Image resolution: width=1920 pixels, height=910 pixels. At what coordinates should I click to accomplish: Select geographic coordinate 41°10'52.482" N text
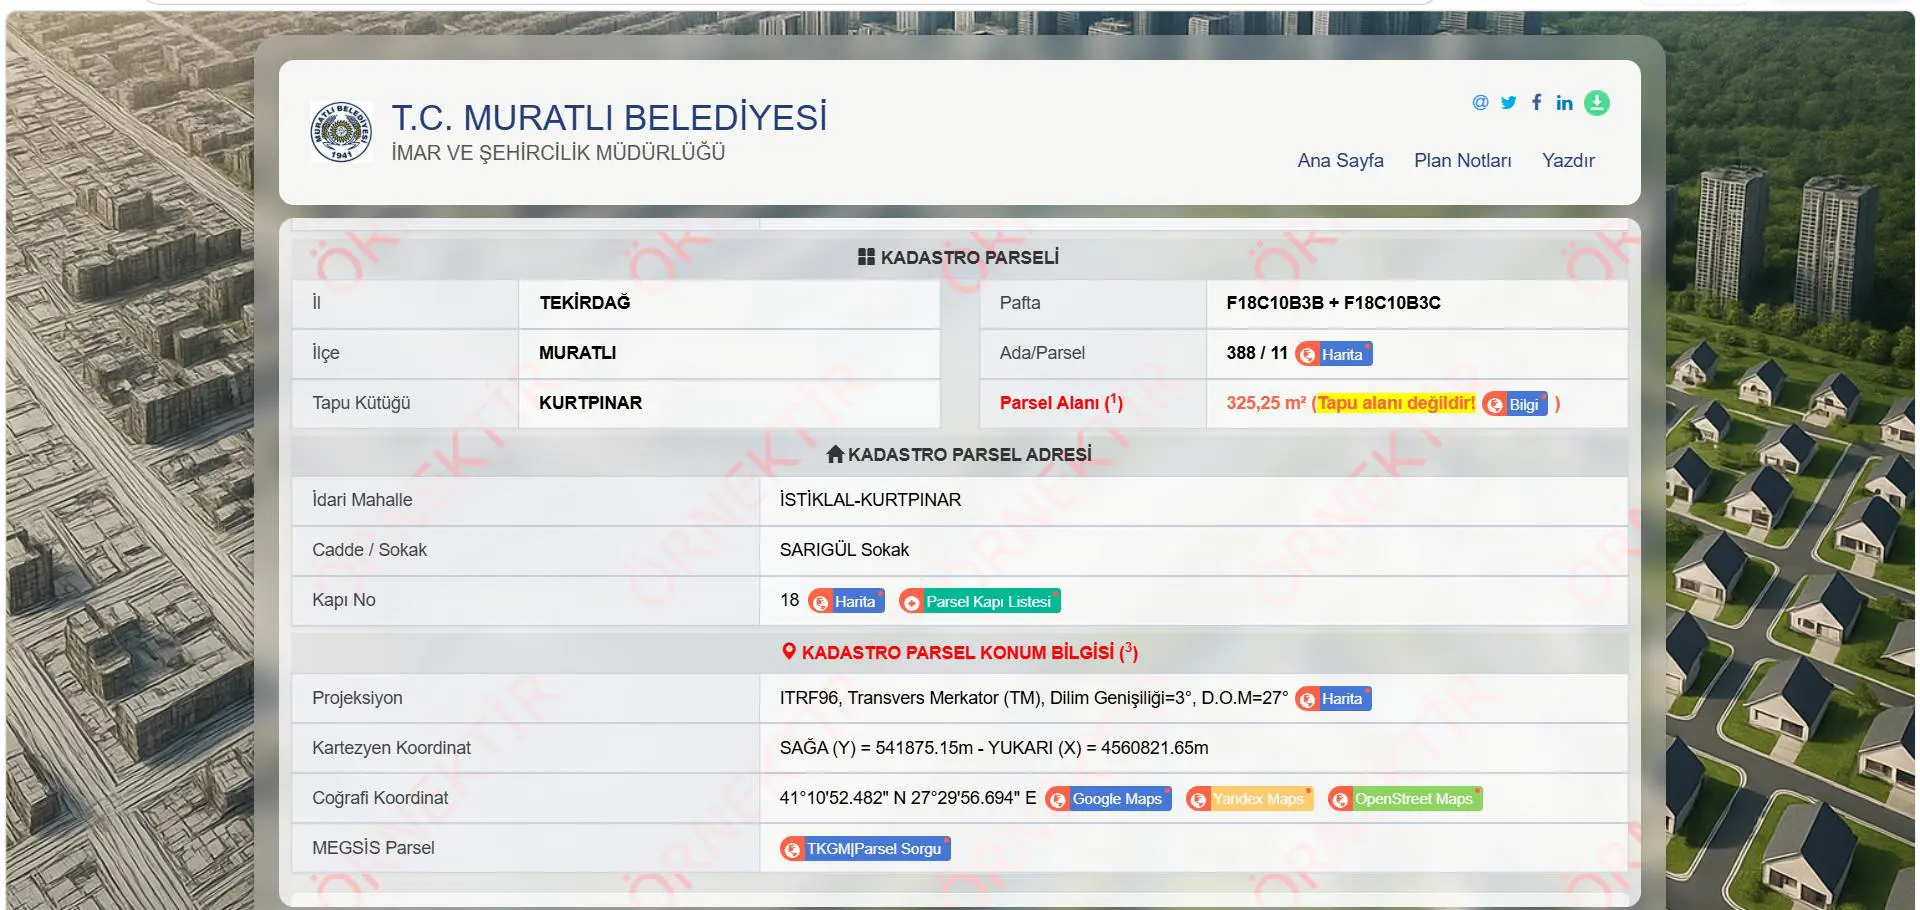(x=908, y=798)
